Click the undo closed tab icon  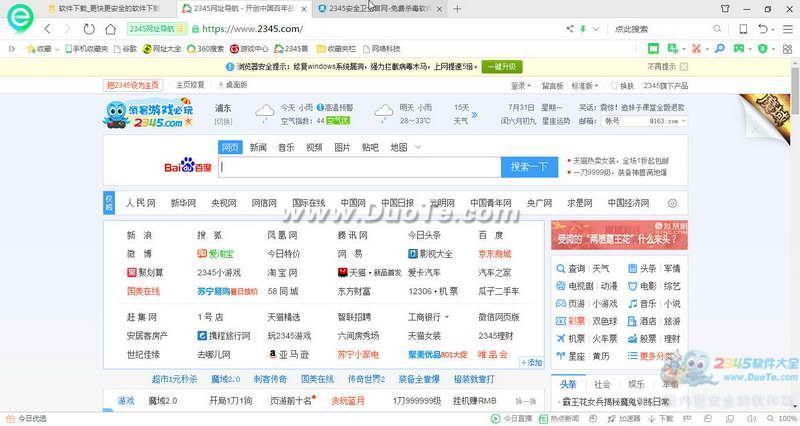[x=763, y=29]
